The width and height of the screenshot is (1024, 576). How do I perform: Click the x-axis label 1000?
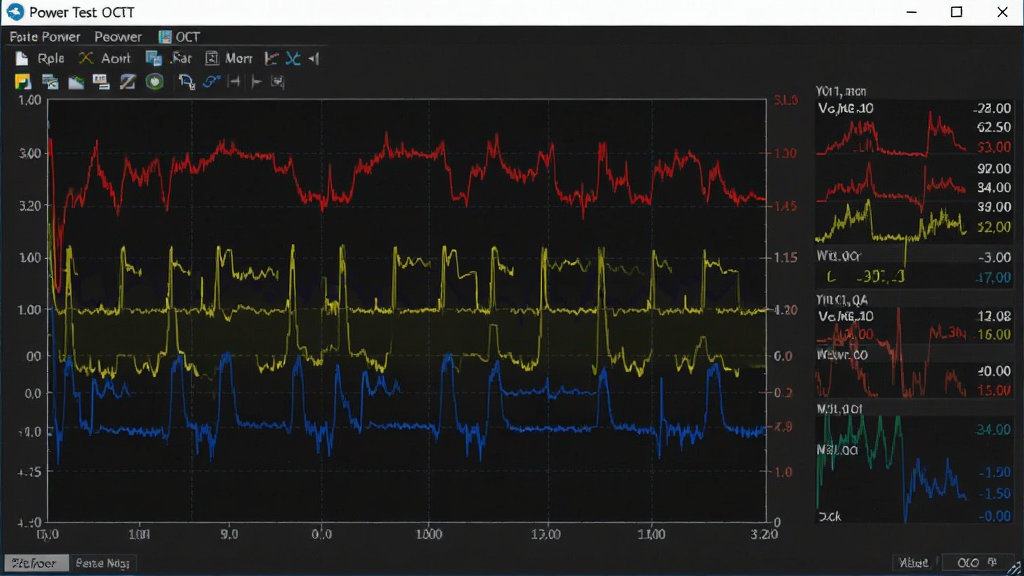pyautogui.click(x=428, y=534)
